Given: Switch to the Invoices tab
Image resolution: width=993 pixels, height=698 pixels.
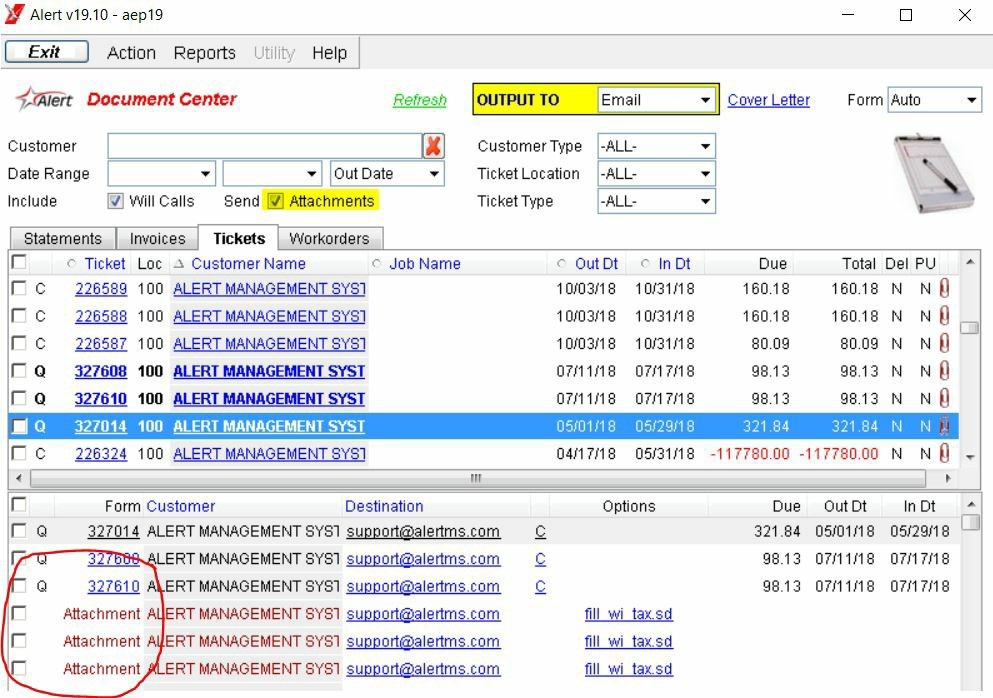Looking at the screenshot, I should coord(158,238).
